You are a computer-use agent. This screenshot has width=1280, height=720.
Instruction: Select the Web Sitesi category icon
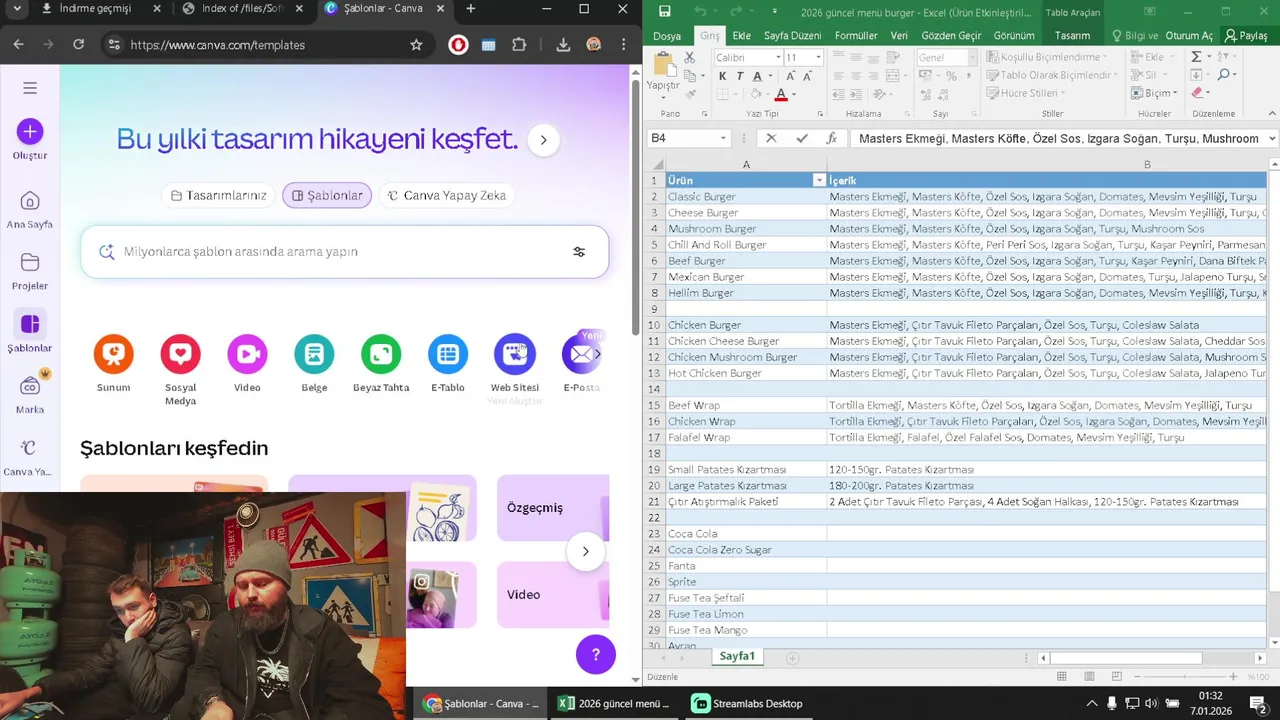pos(515,354)
